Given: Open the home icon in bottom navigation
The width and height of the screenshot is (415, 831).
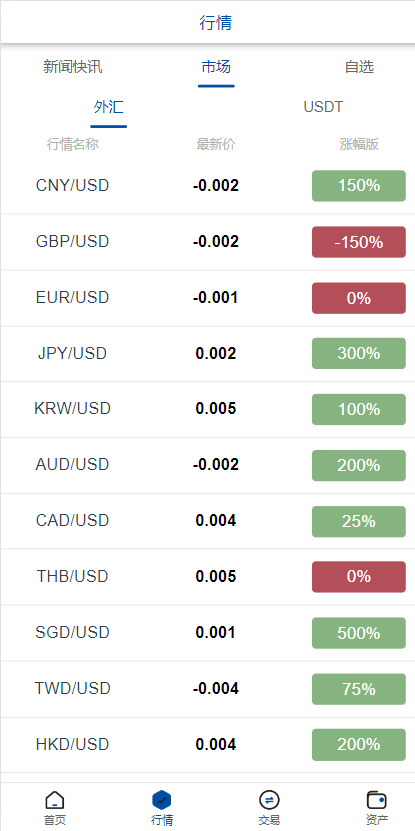Looking at the screenshot, I should pyautogui.click(x=55, y=799).
